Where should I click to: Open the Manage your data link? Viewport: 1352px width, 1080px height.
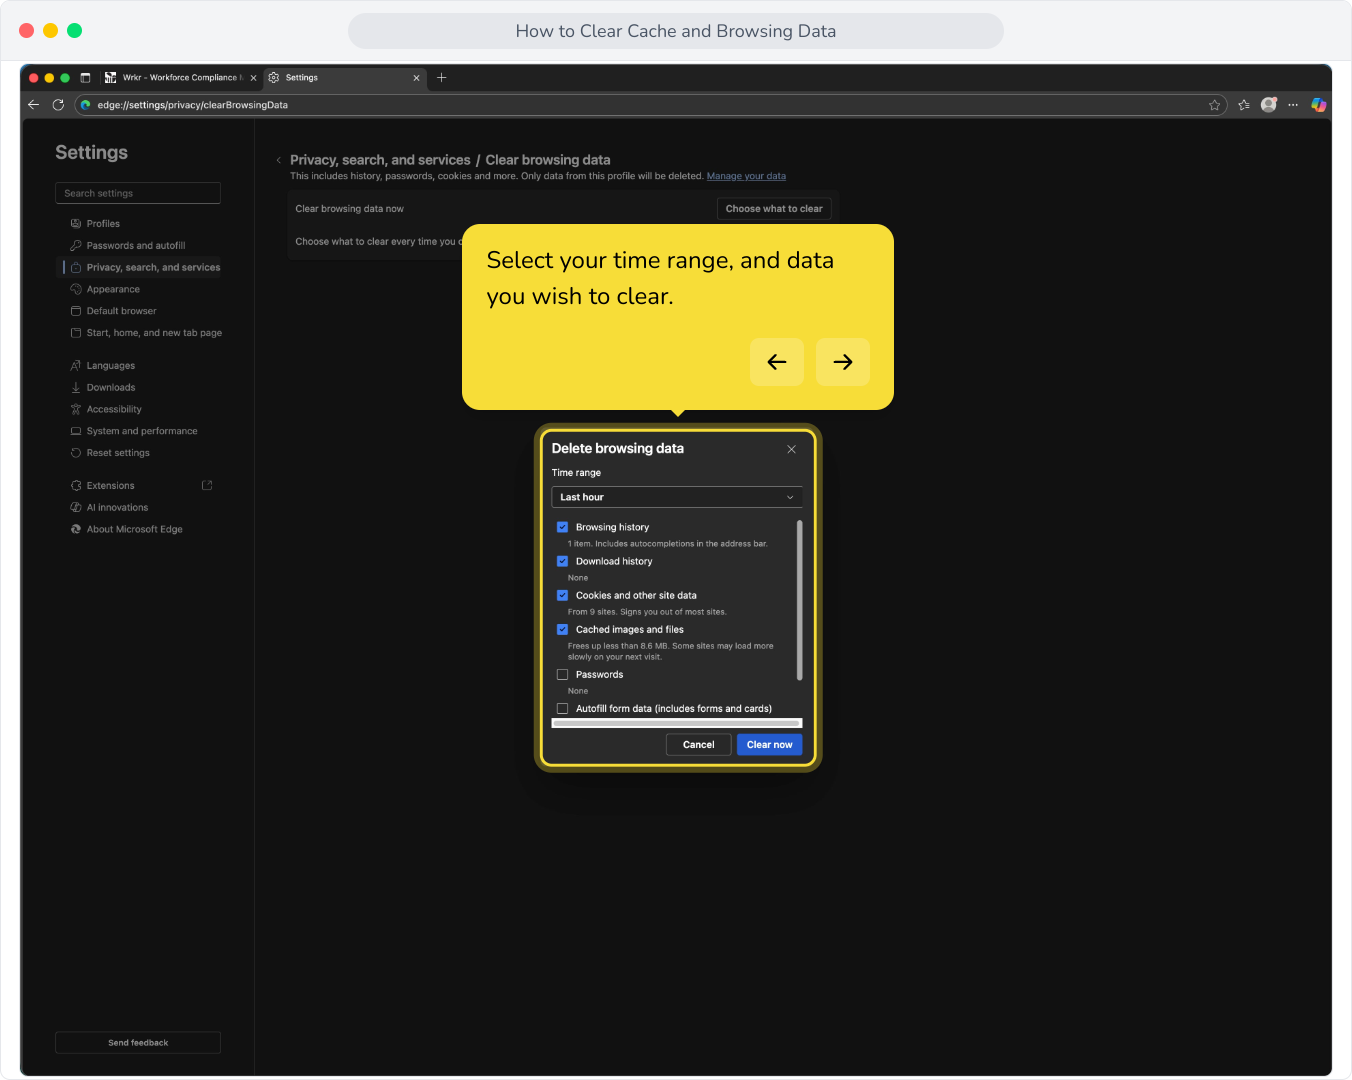pyautogui.click(x=746, y=176)
